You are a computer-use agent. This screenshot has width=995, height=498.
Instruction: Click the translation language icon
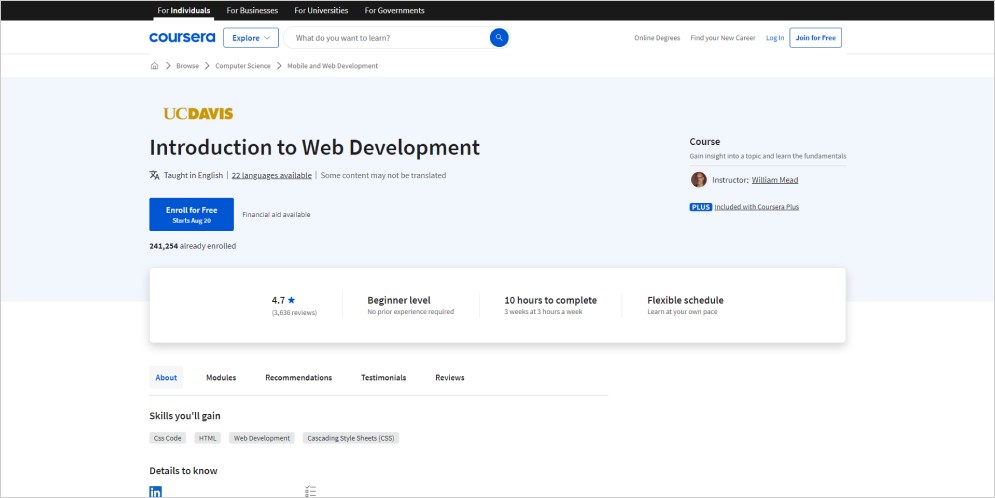coord(154,175)
